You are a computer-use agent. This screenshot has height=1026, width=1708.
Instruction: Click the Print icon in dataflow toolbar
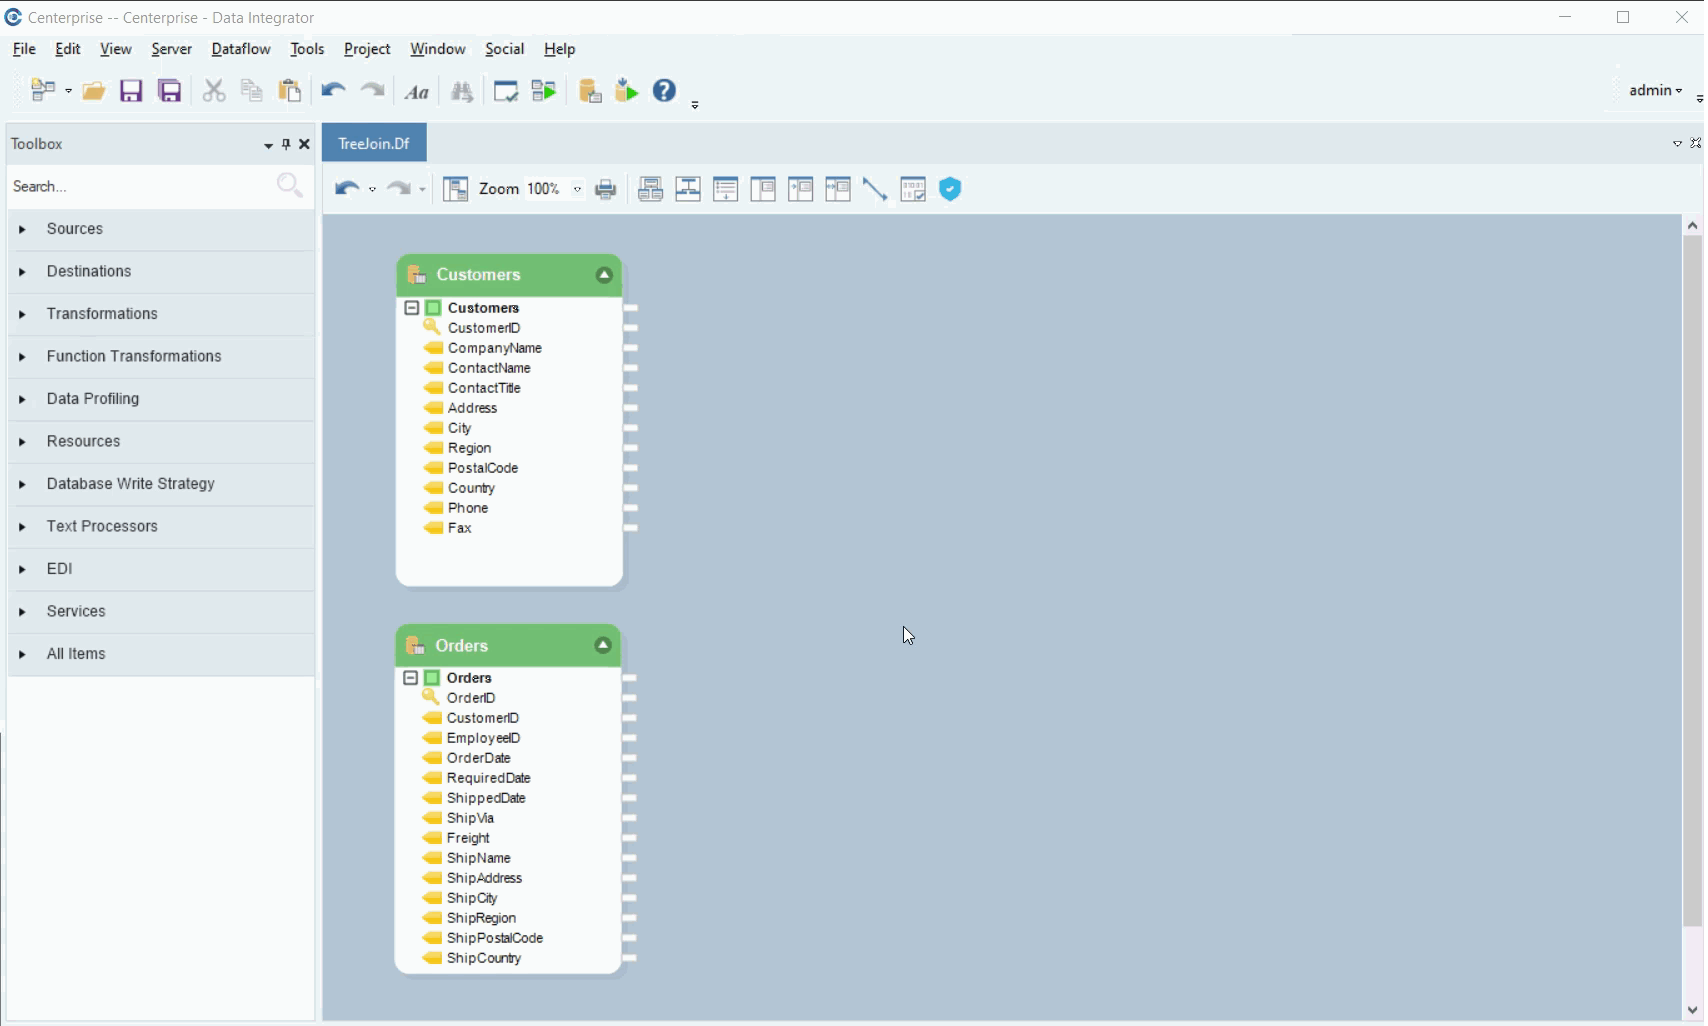[605, 189]
